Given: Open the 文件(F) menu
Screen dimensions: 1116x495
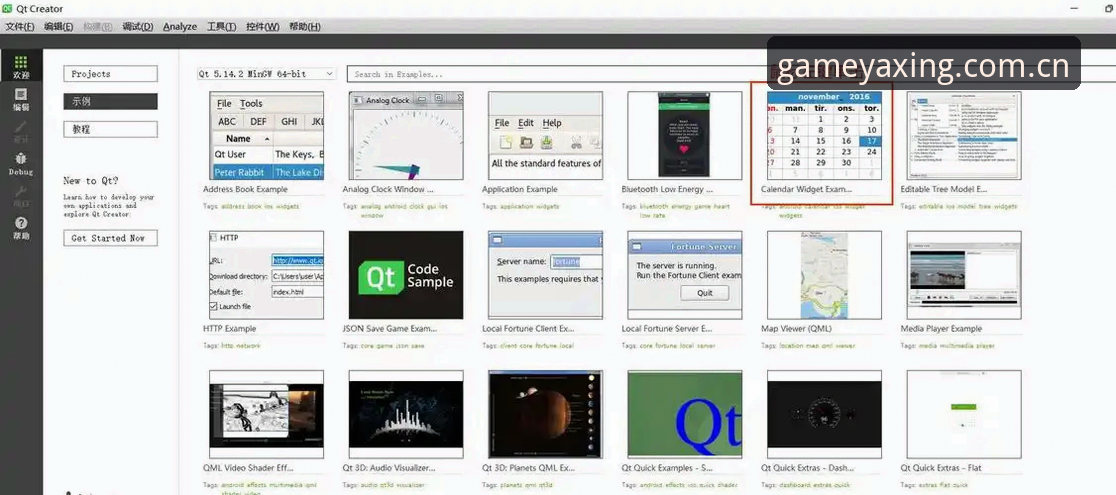Looking at the screenshot, I should 20,26.
